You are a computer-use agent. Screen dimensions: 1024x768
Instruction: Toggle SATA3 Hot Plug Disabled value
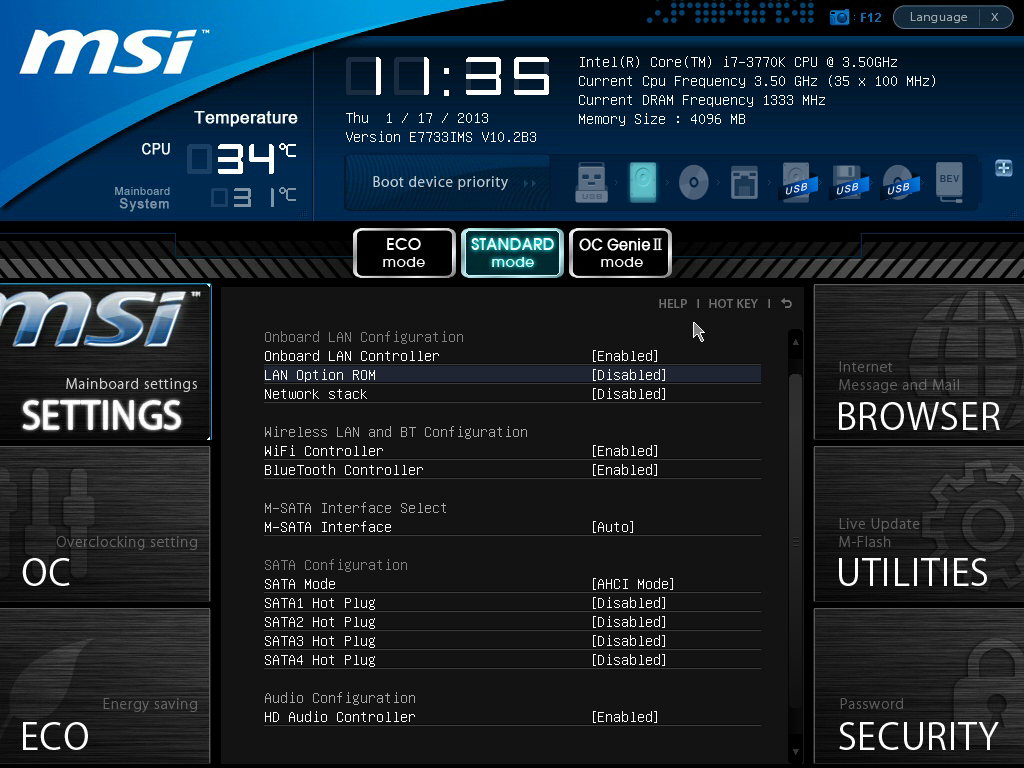(x=629, y=641)
